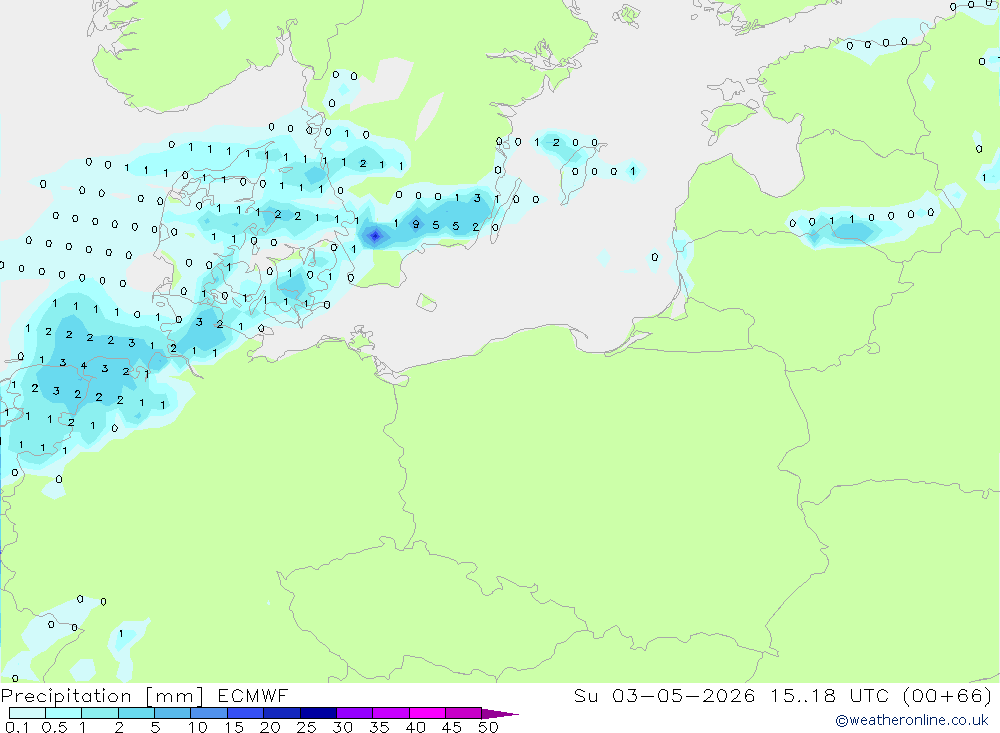
Task: Click the 15–20 mm legend color swatch
Action: tap(246, 713)
